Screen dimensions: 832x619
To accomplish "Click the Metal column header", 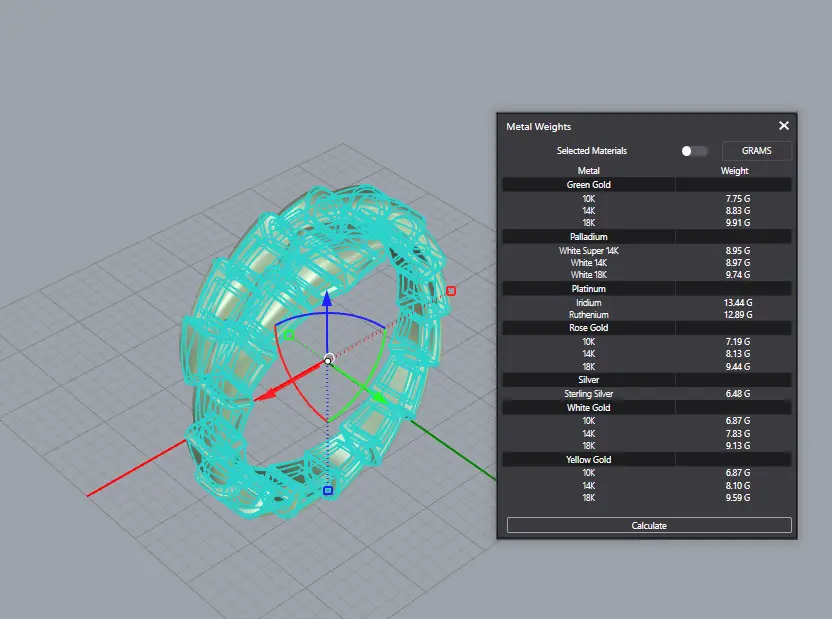I will coord(589,171).
